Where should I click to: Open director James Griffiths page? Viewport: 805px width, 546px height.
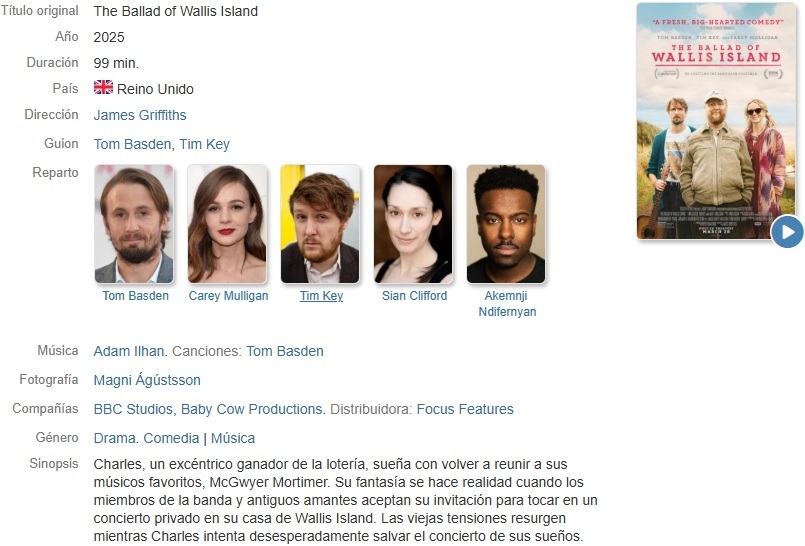coord(140,115)
